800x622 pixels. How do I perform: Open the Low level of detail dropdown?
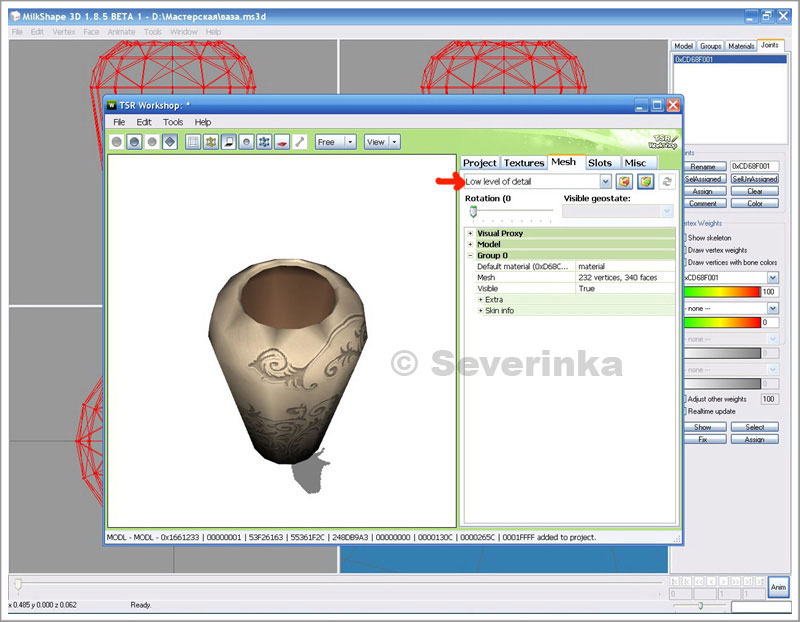point(605,182)
